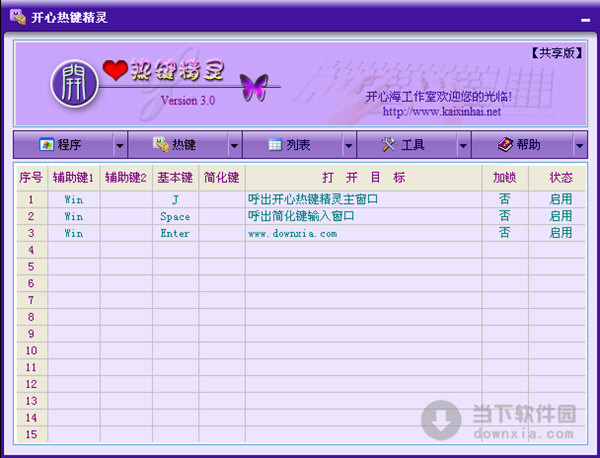Select row number 15

click(31, 434)
